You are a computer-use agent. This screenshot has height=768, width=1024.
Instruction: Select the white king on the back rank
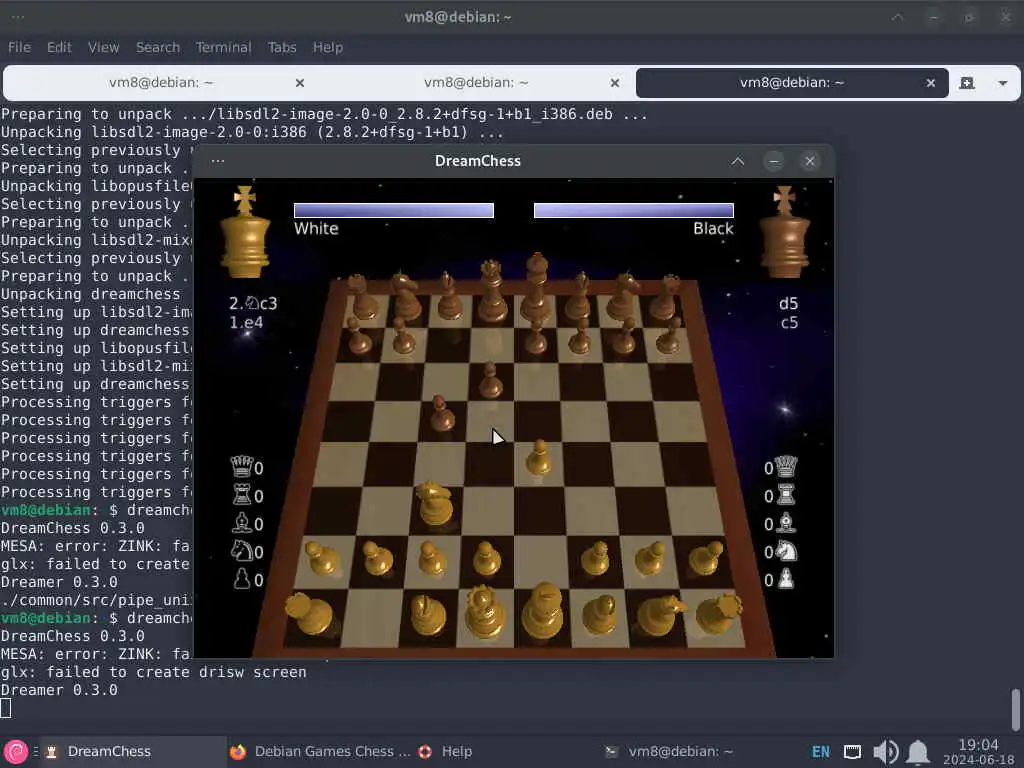pyautogui.click(x=543, y=611)
